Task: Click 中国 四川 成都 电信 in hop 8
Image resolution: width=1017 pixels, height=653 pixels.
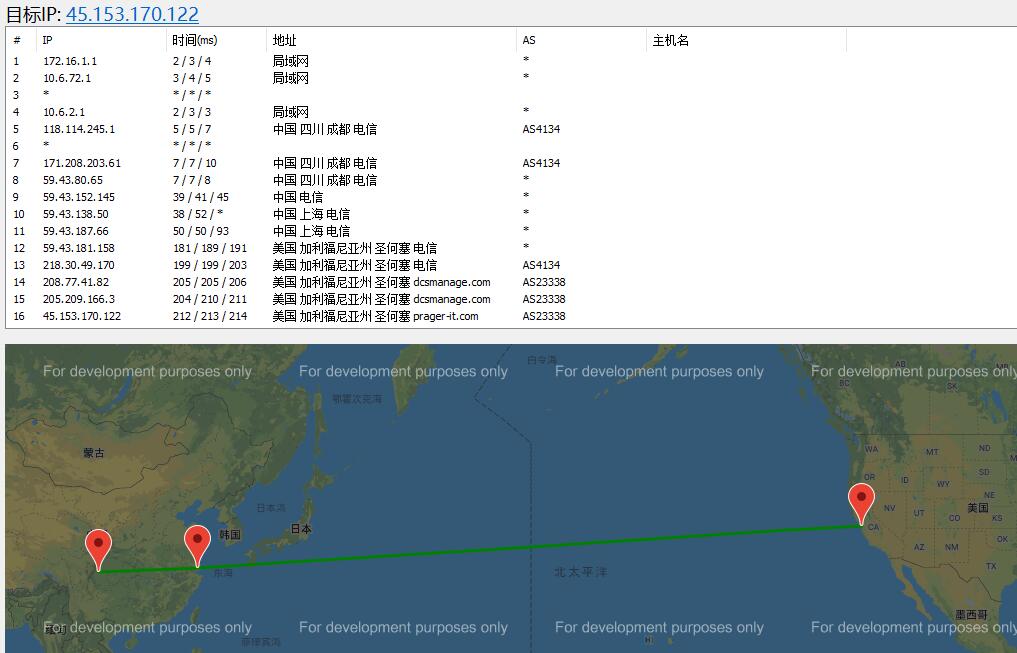Action: [325, 180]
